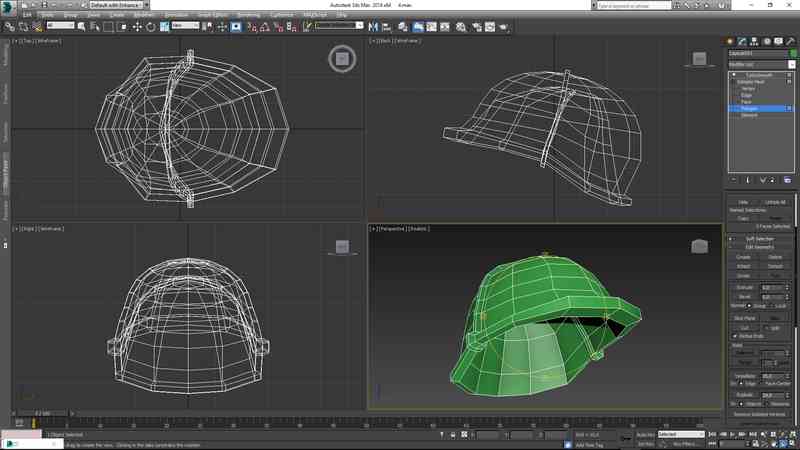Toggle Pin Stack under the modifier stack
The width and height of the screenshot is (800, 450).
click(734, 180)
